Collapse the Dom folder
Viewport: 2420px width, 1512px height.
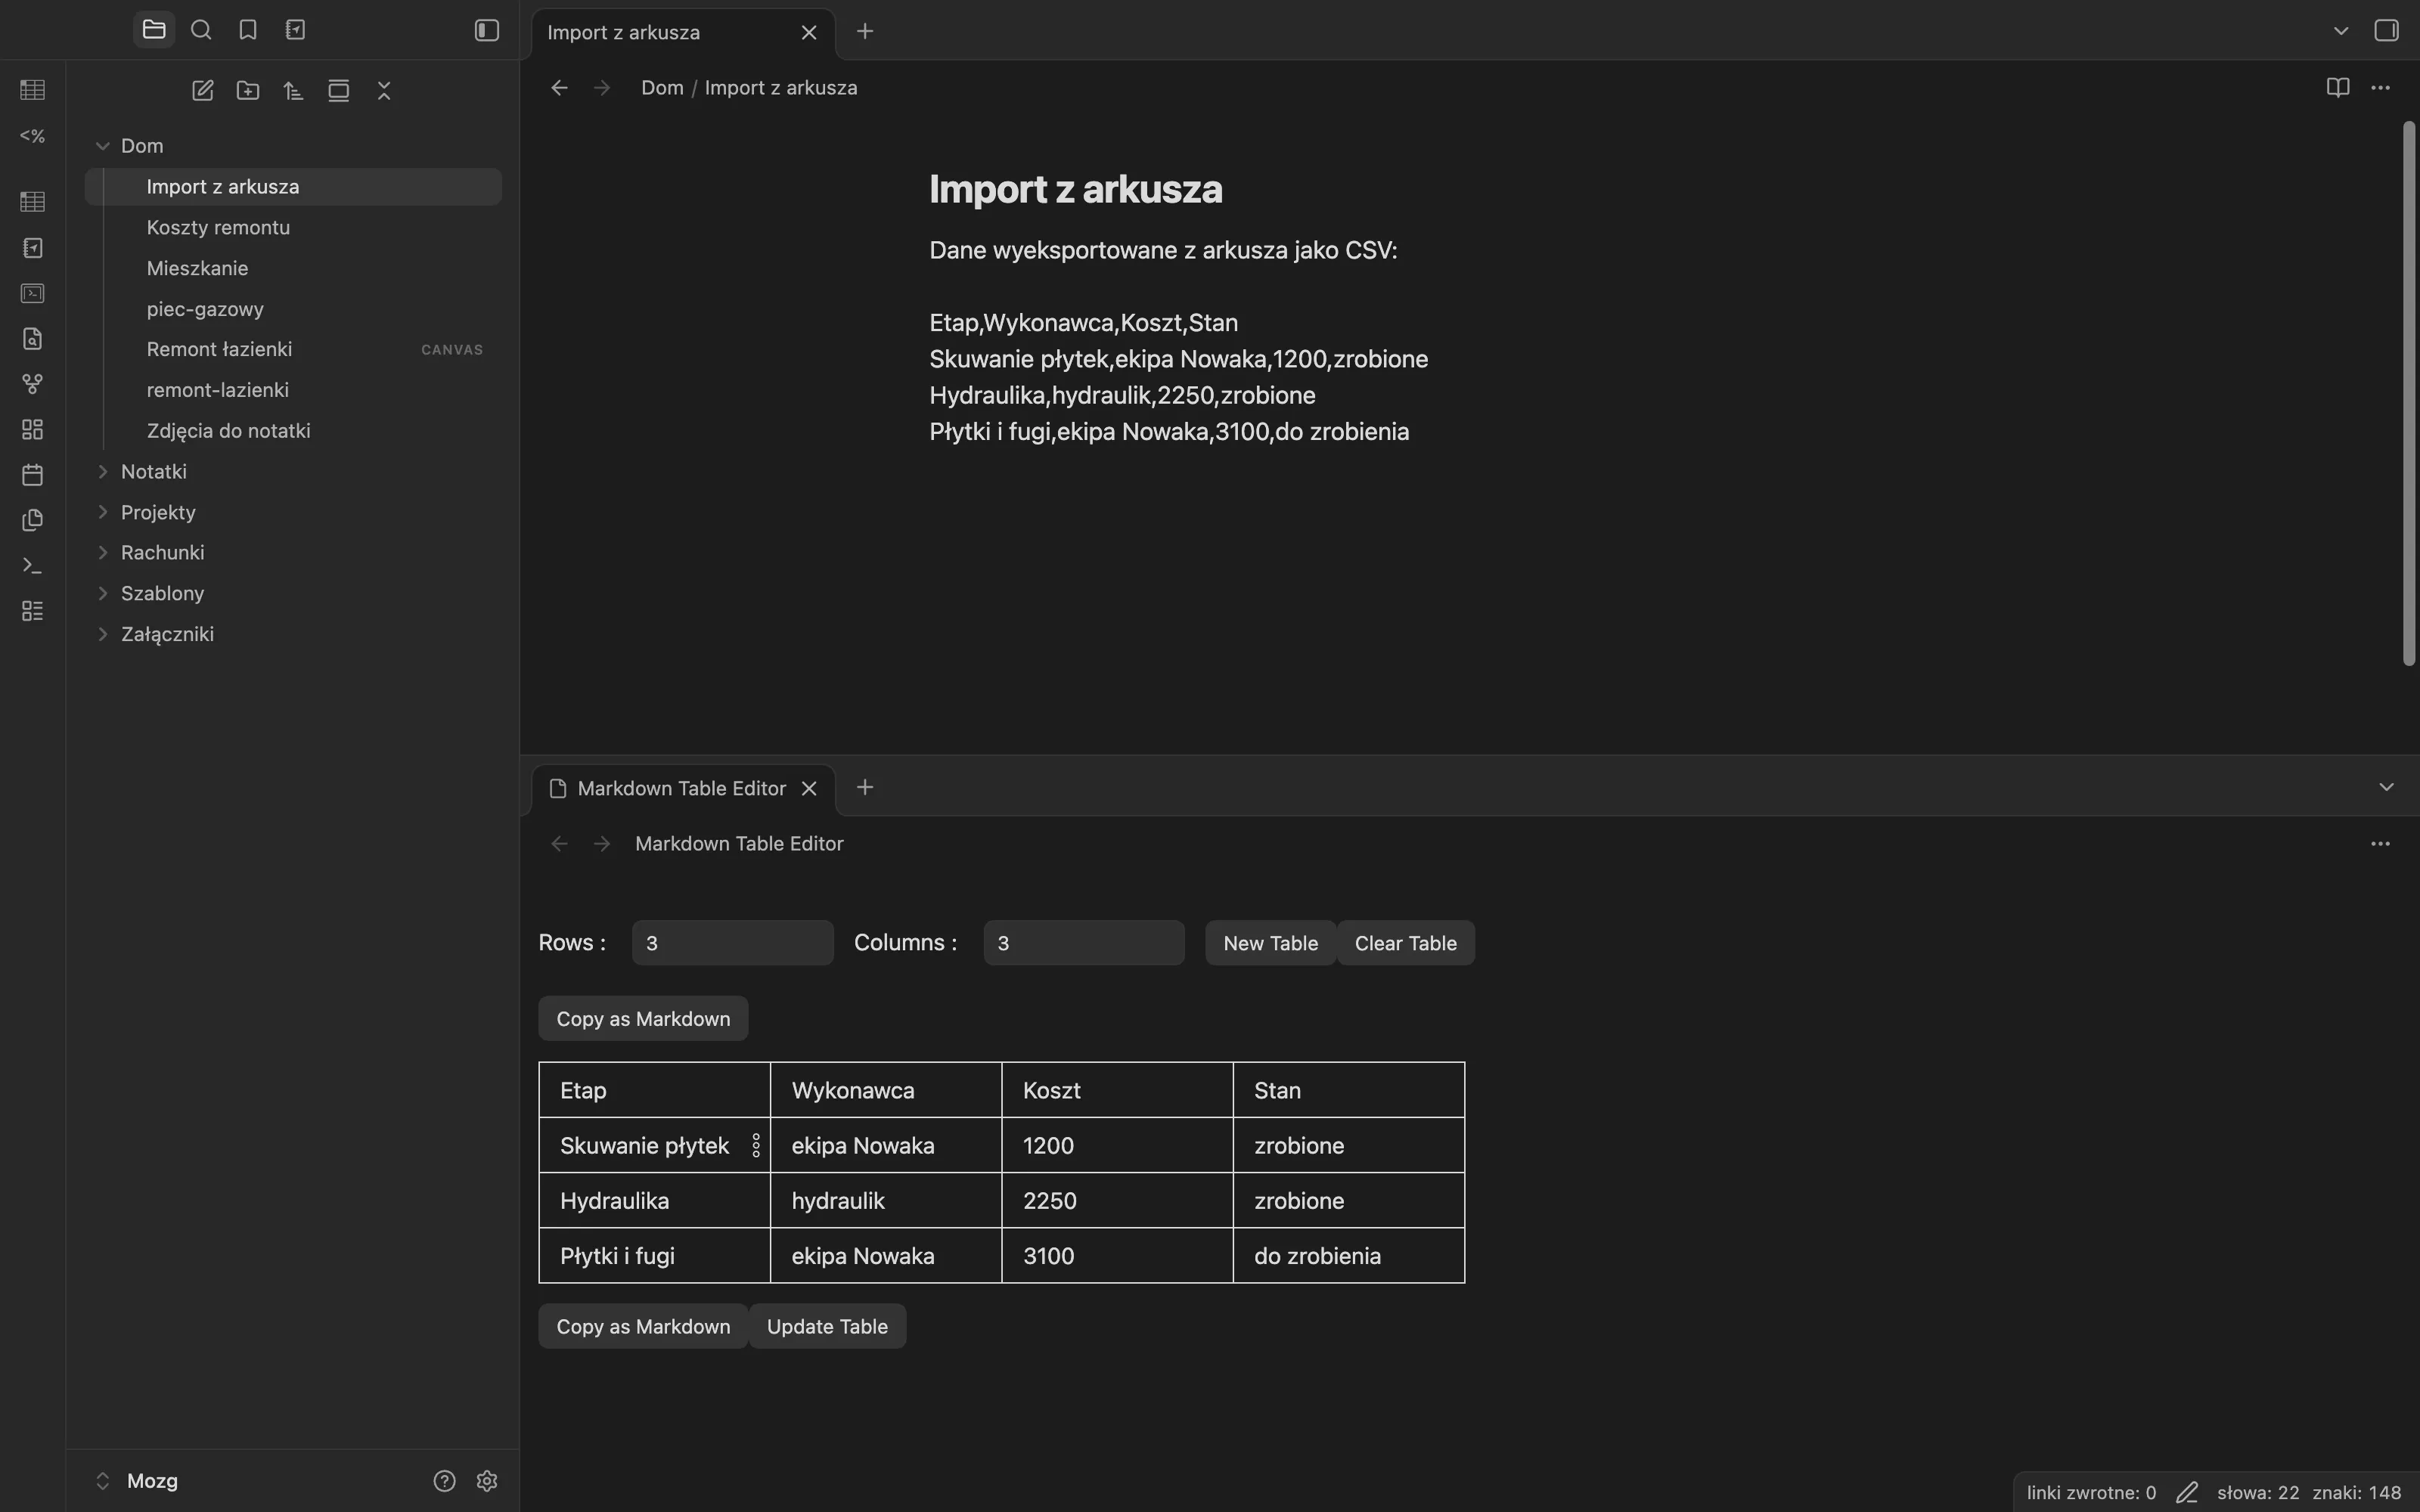coord(102,146)
